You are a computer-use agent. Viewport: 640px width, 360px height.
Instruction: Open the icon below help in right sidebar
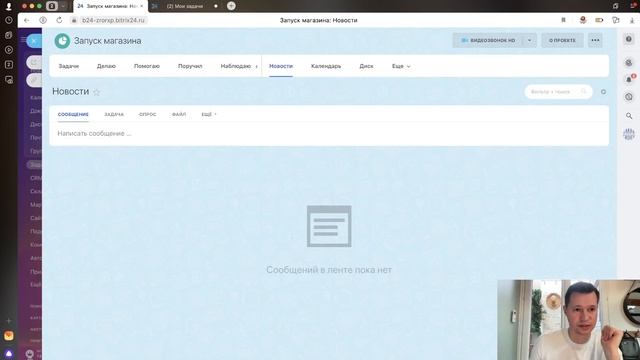click(x=629, y=62)
